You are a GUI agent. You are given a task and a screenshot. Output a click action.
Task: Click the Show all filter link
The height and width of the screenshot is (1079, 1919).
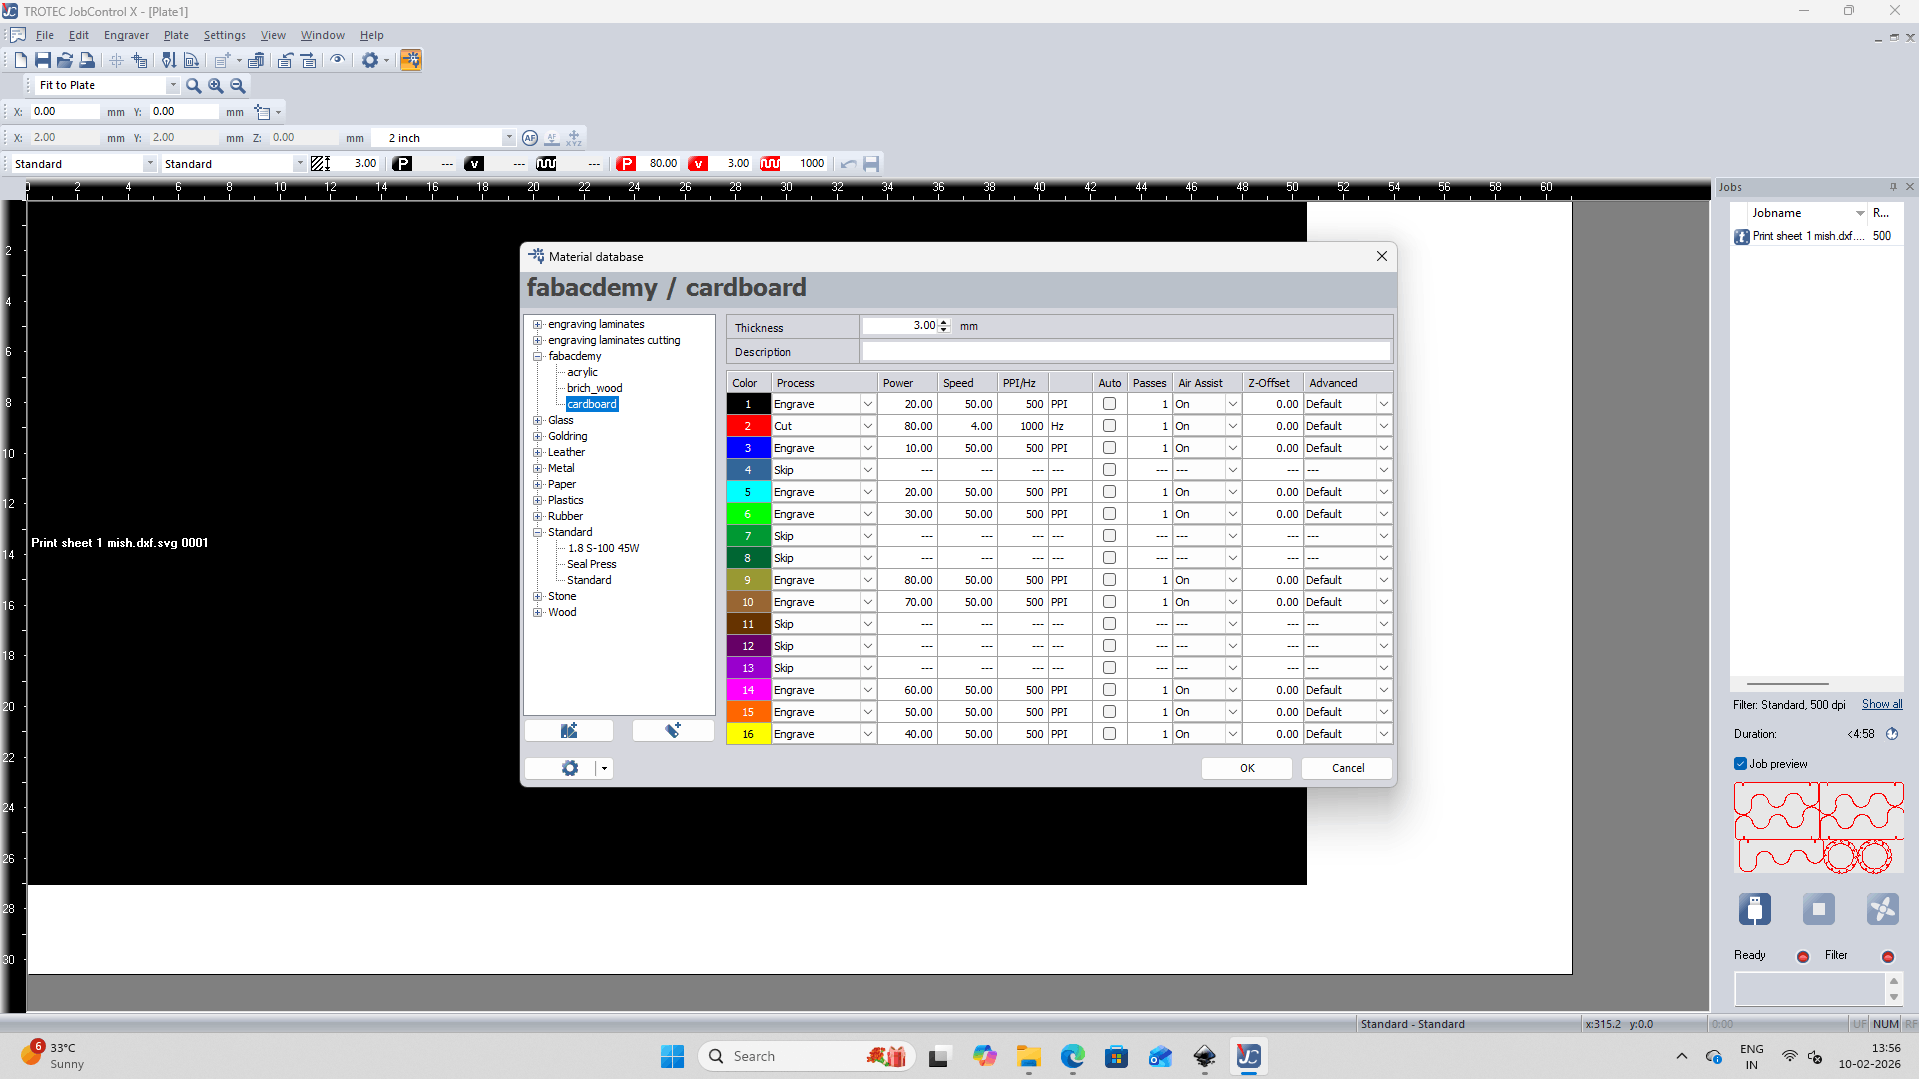coord(1882,705)
